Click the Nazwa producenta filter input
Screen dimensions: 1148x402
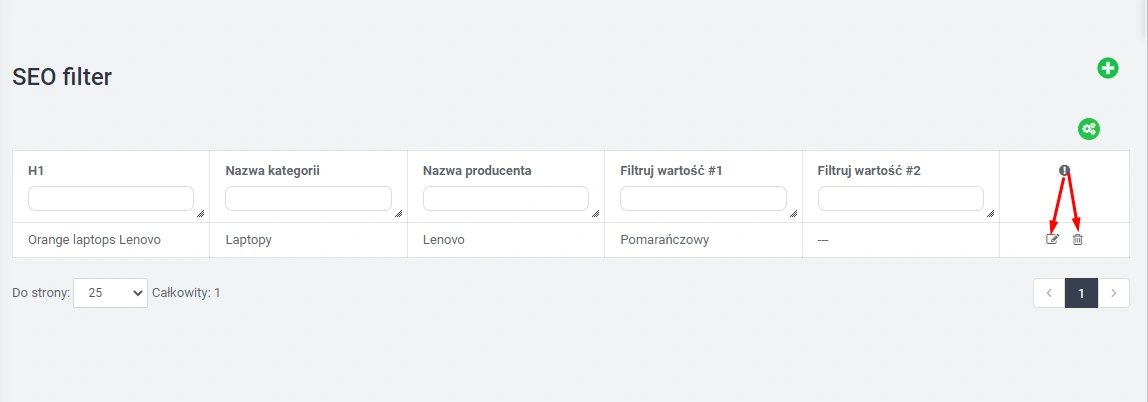[x=505, y=198]
